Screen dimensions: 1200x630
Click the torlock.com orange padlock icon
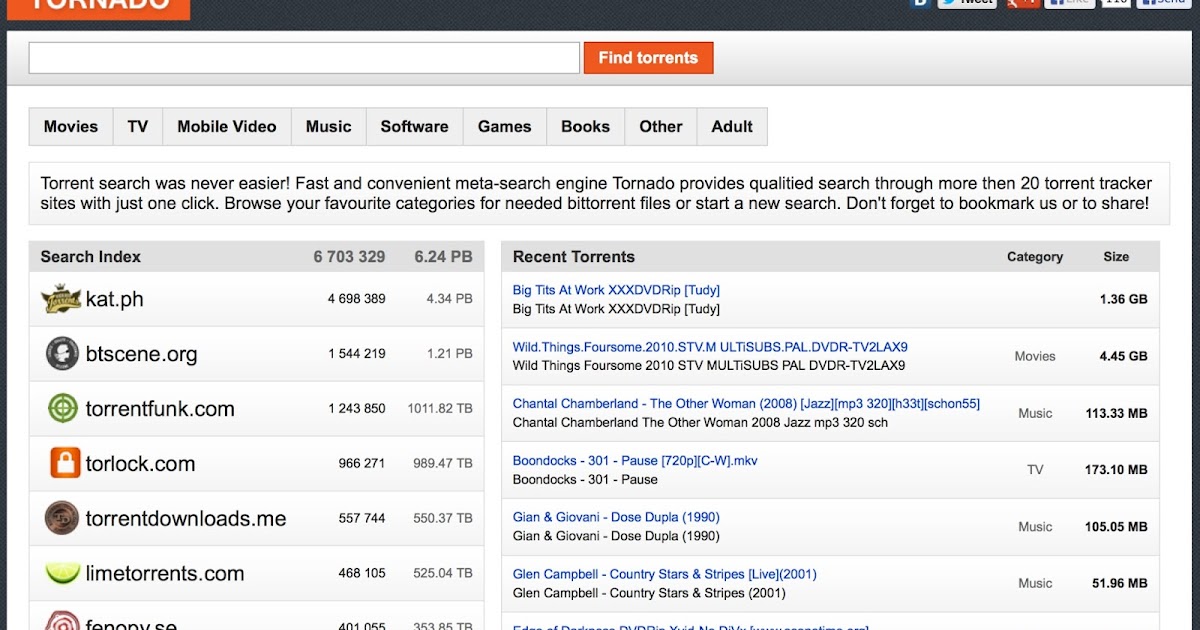pos(65,463)
